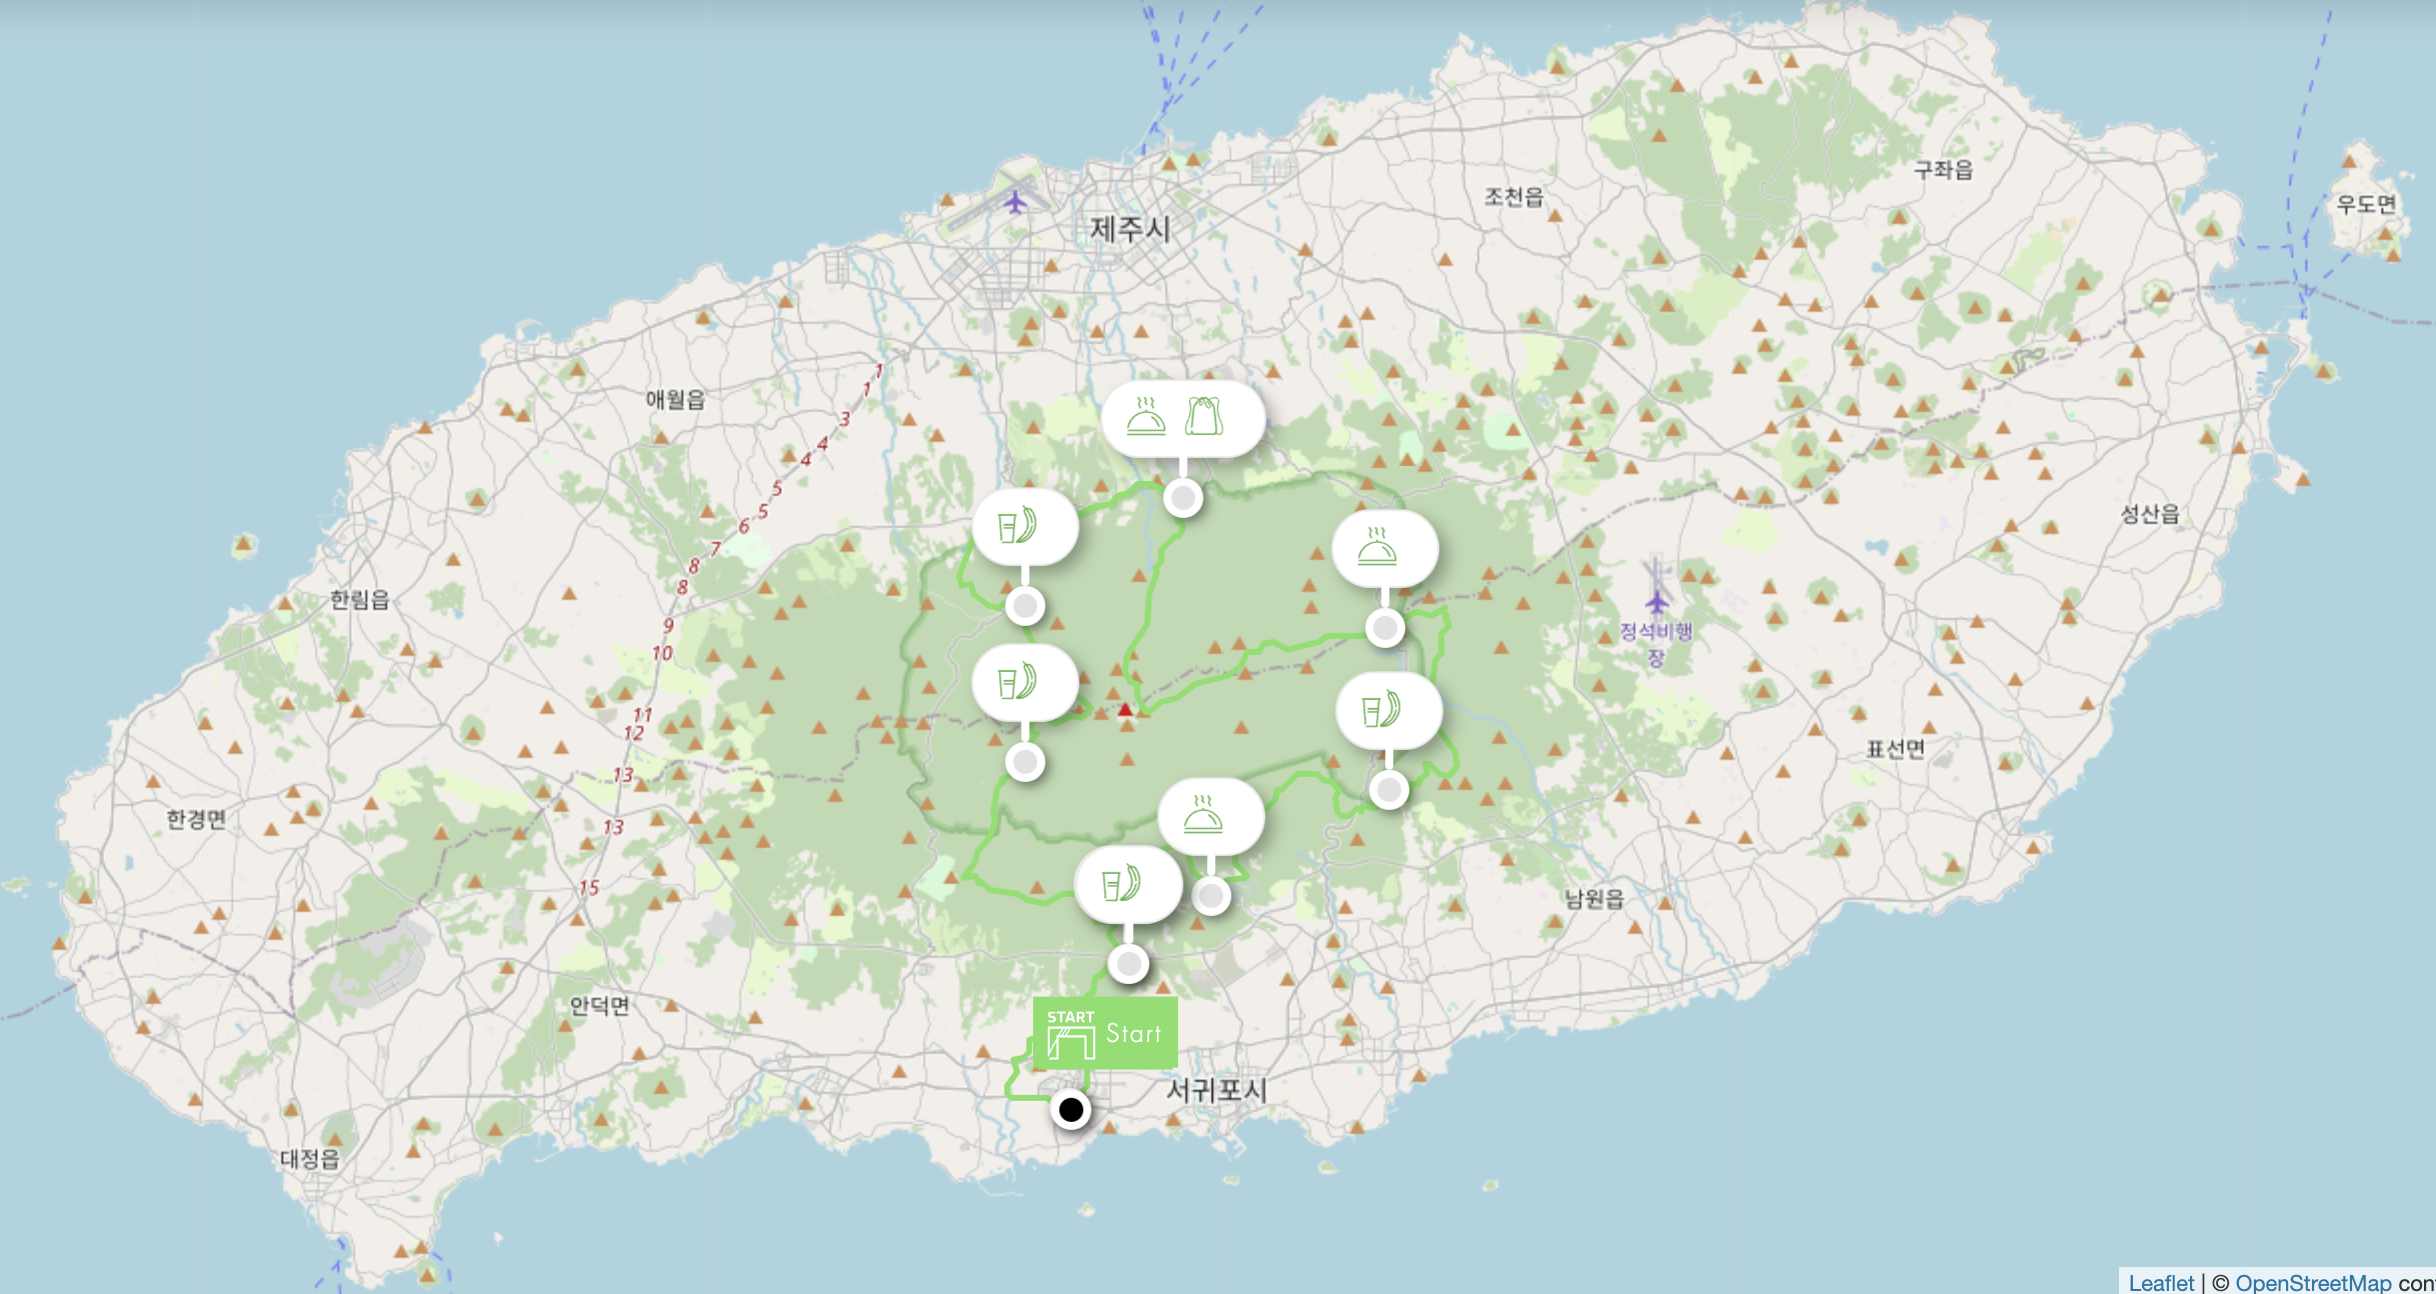Viewport: 2436px width, 1294px height.
Task: Click the 제주시 city label
Action: pos(1129,229)
